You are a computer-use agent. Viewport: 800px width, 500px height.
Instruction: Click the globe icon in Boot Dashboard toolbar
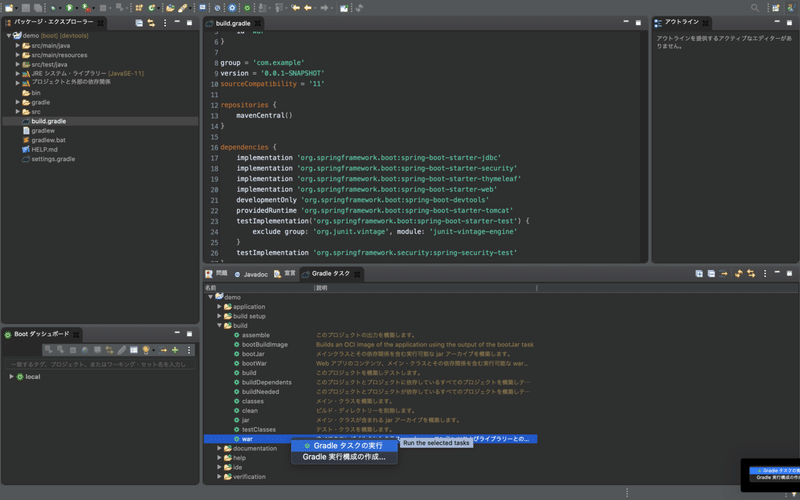[85, 350]
